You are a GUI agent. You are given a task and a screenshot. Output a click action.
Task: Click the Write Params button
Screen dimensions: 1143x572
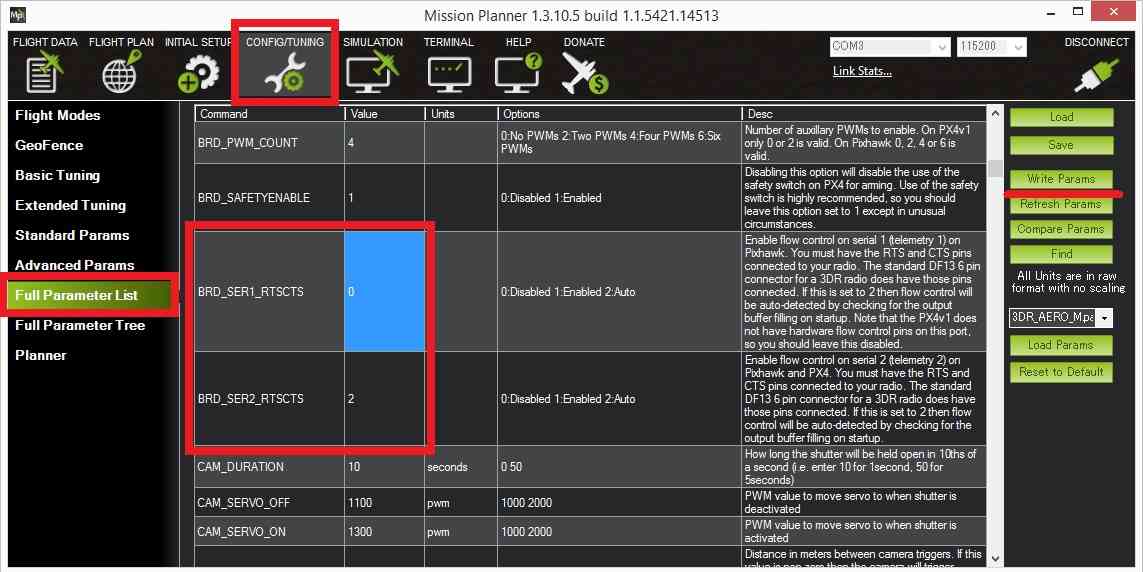coord(1061,179)
